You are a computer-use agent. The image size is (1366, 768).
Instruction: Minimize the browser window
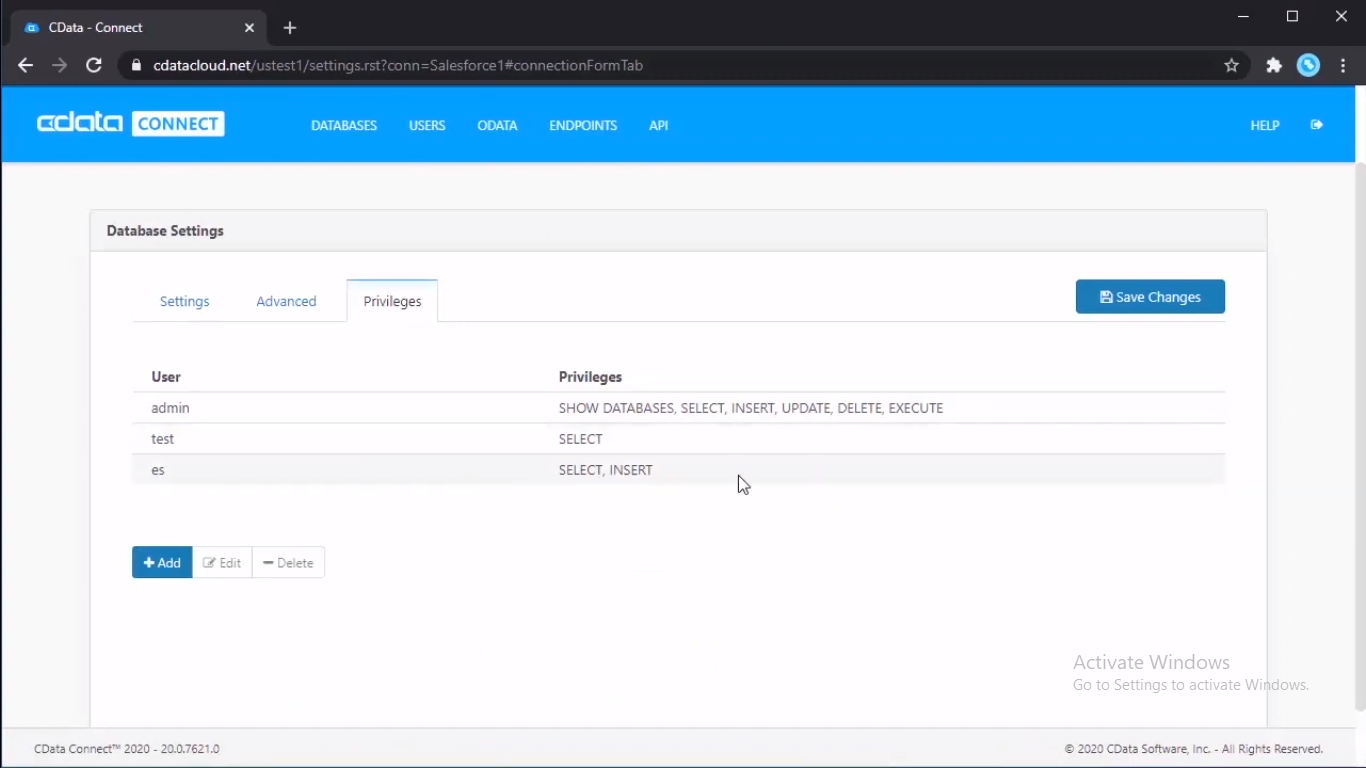click(1243, 17)
